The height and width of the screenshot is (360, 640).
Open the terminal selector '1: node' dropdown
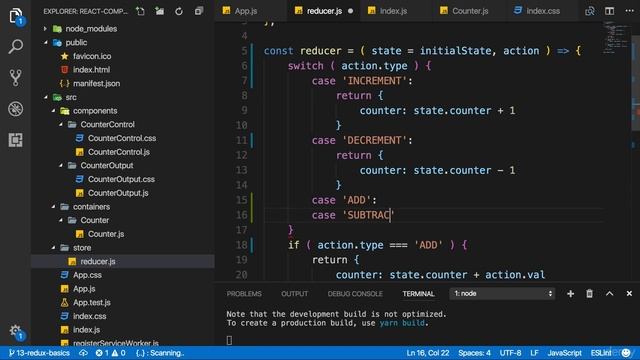click(x=502, y=293)
